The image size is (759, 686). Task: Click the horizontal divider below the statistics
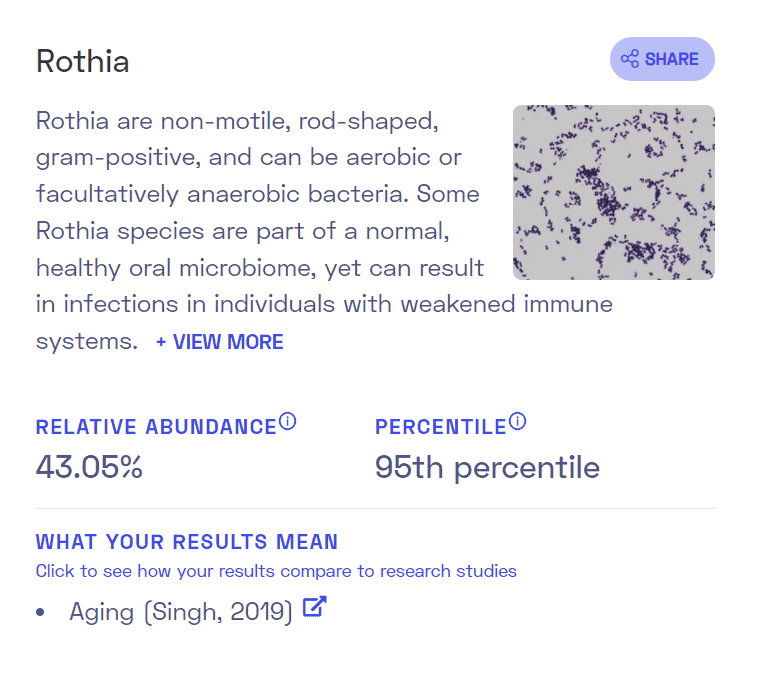(x=375, y=509)
